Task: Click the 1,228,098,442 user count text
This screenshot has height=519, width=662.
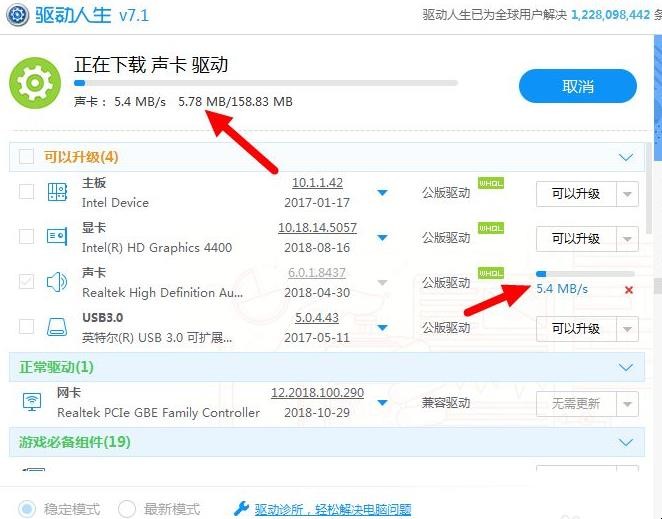Action: [x=610, y=15]
